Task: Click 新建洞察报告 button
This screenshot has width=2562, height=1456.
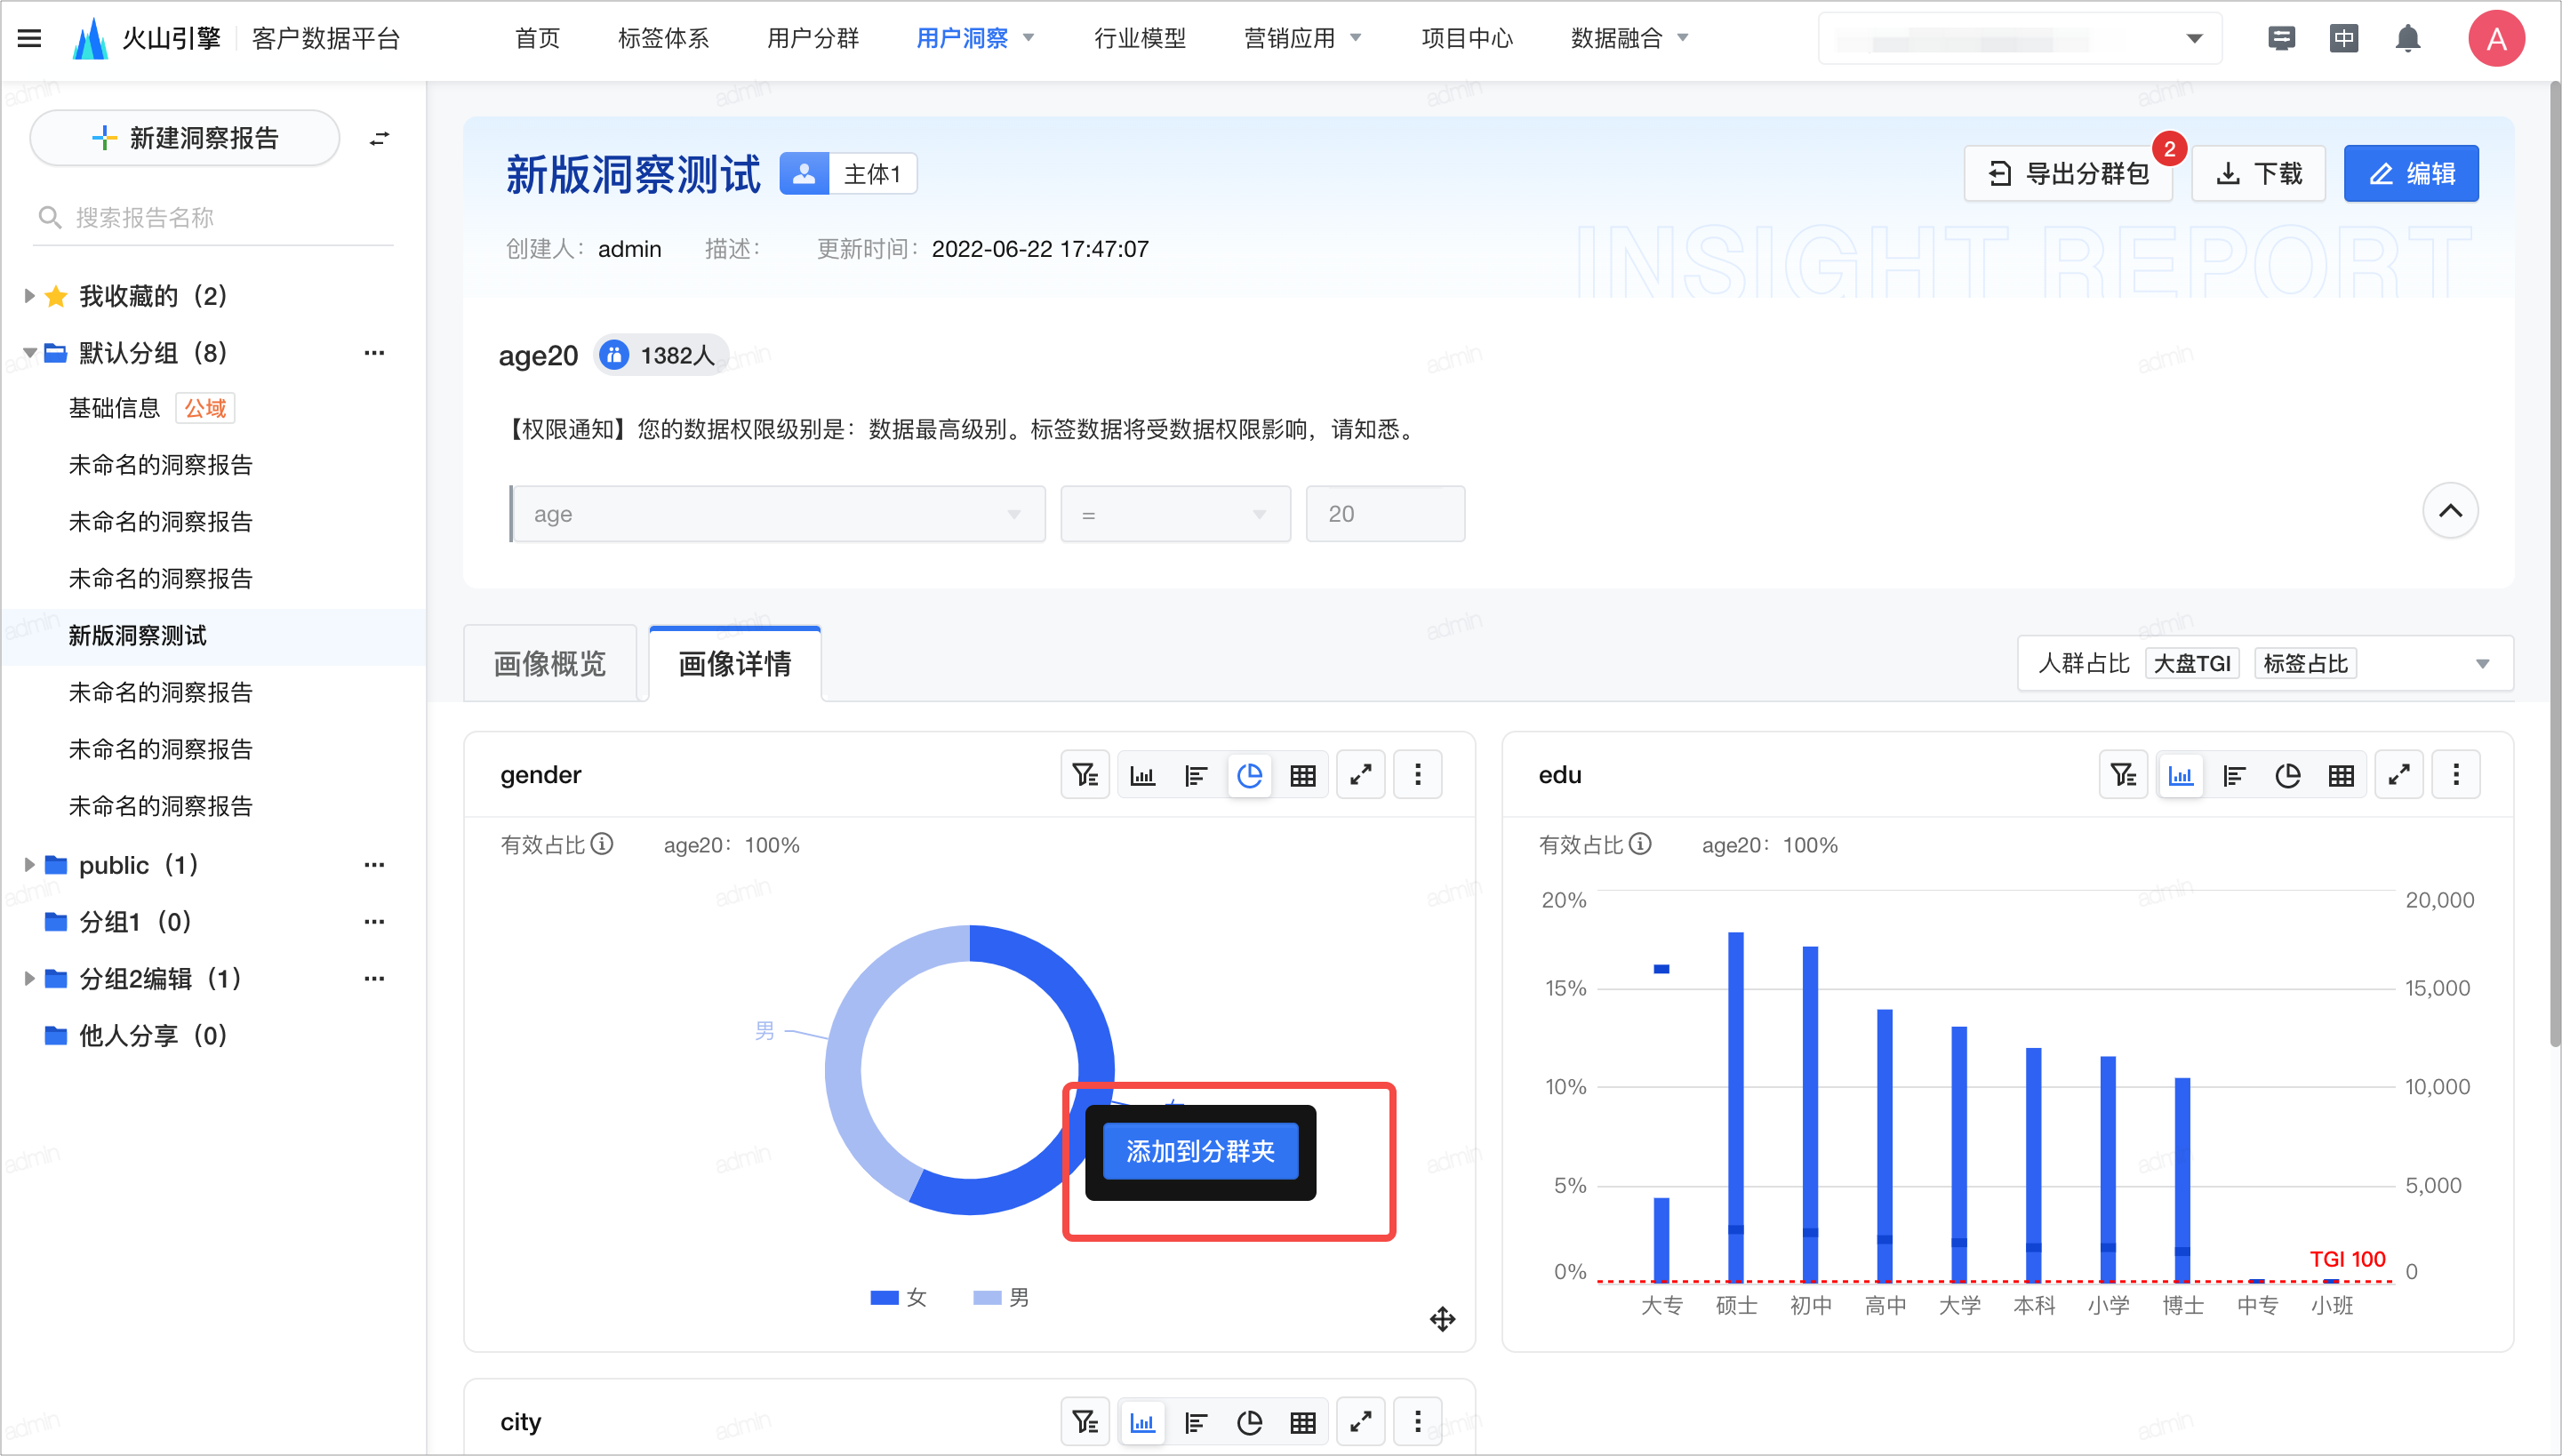Action: coord(184,138)
